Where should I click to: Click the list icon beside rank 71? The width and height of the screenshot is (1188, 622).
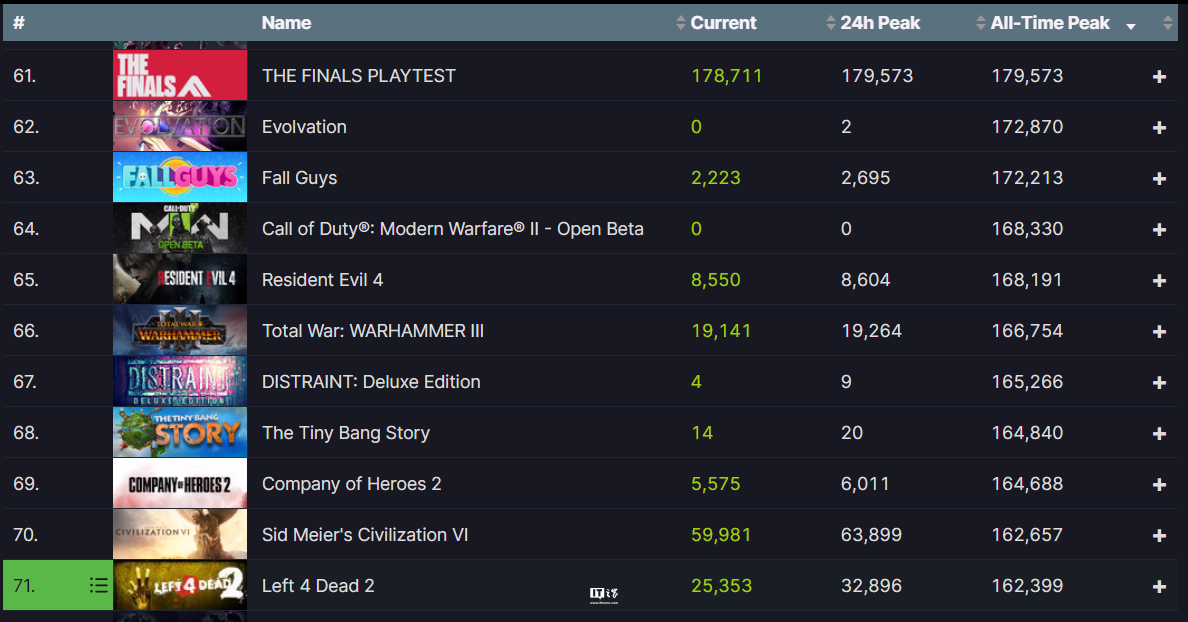click(98, 585)
